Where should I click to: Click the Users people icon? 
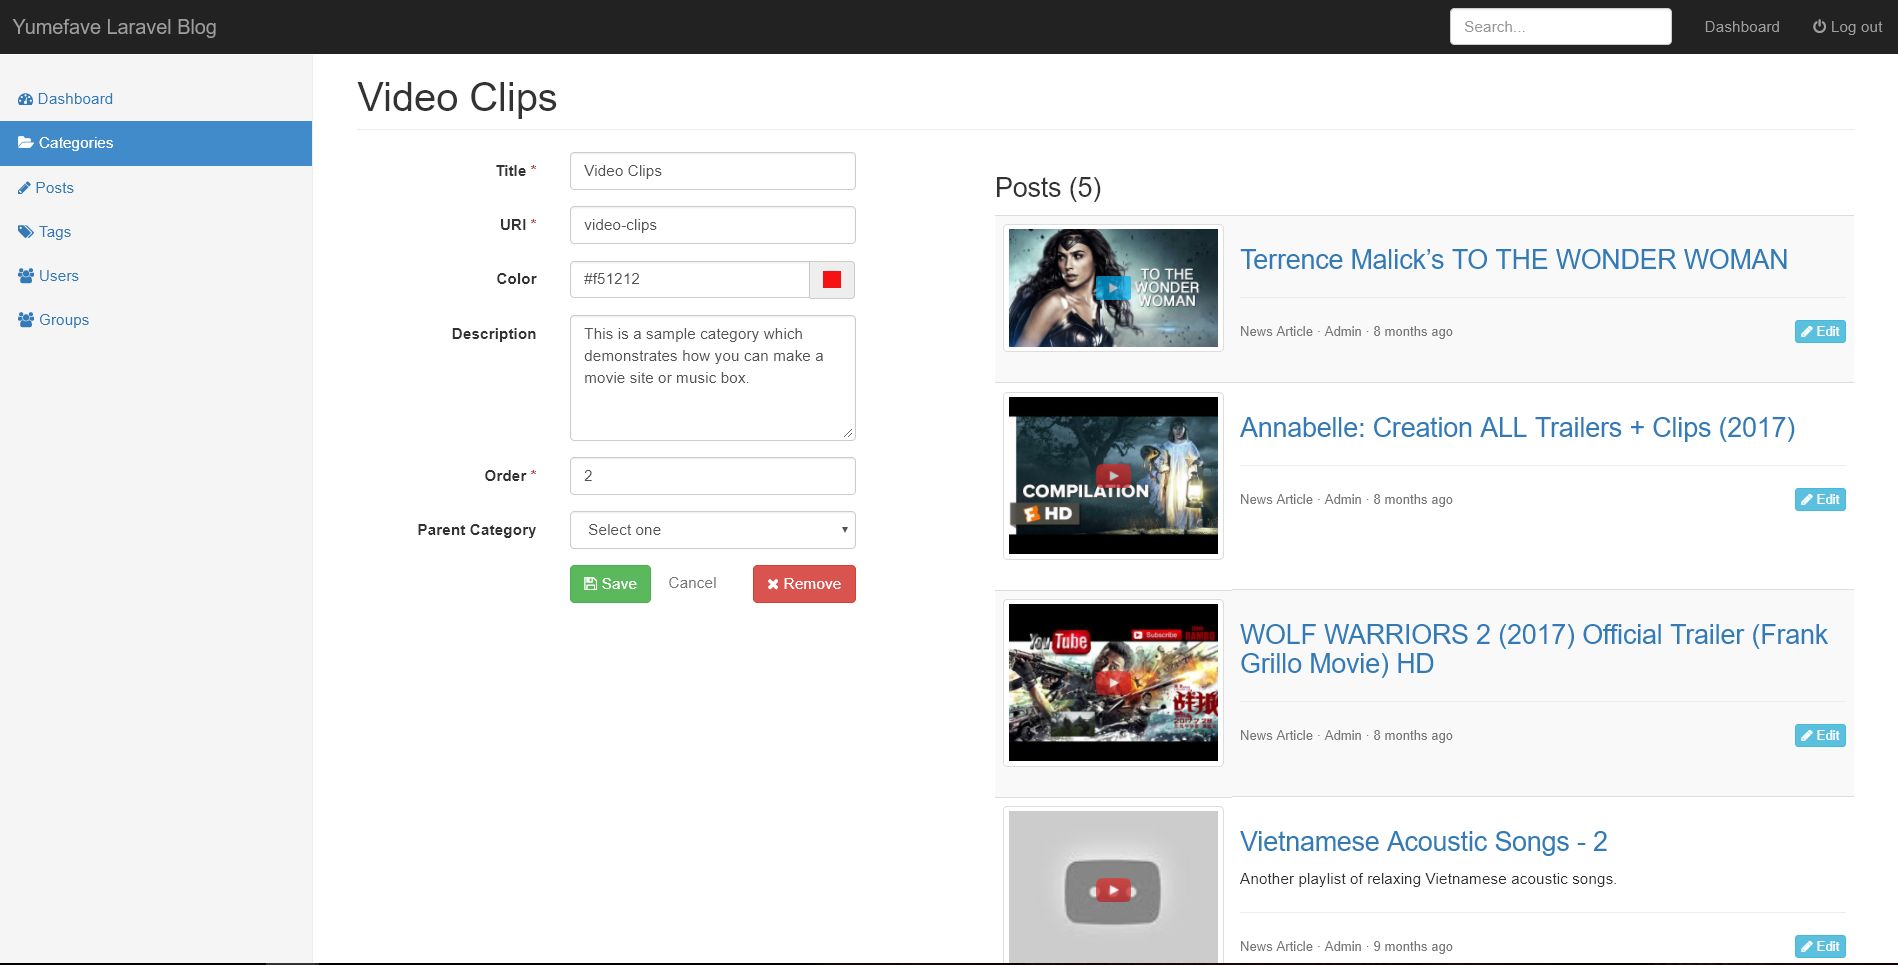[x=26, y=276]
